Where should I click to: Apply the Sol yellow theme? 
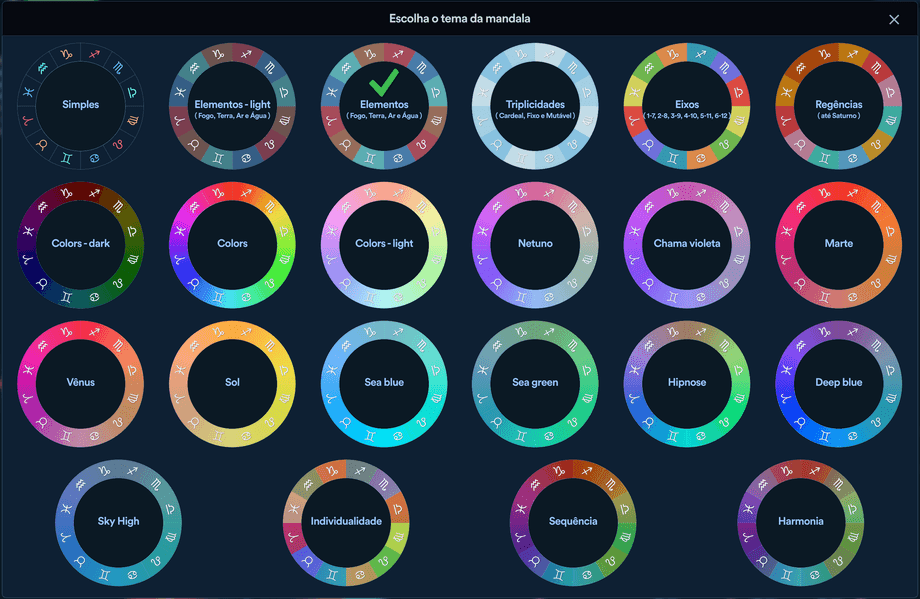pos(232,384)
